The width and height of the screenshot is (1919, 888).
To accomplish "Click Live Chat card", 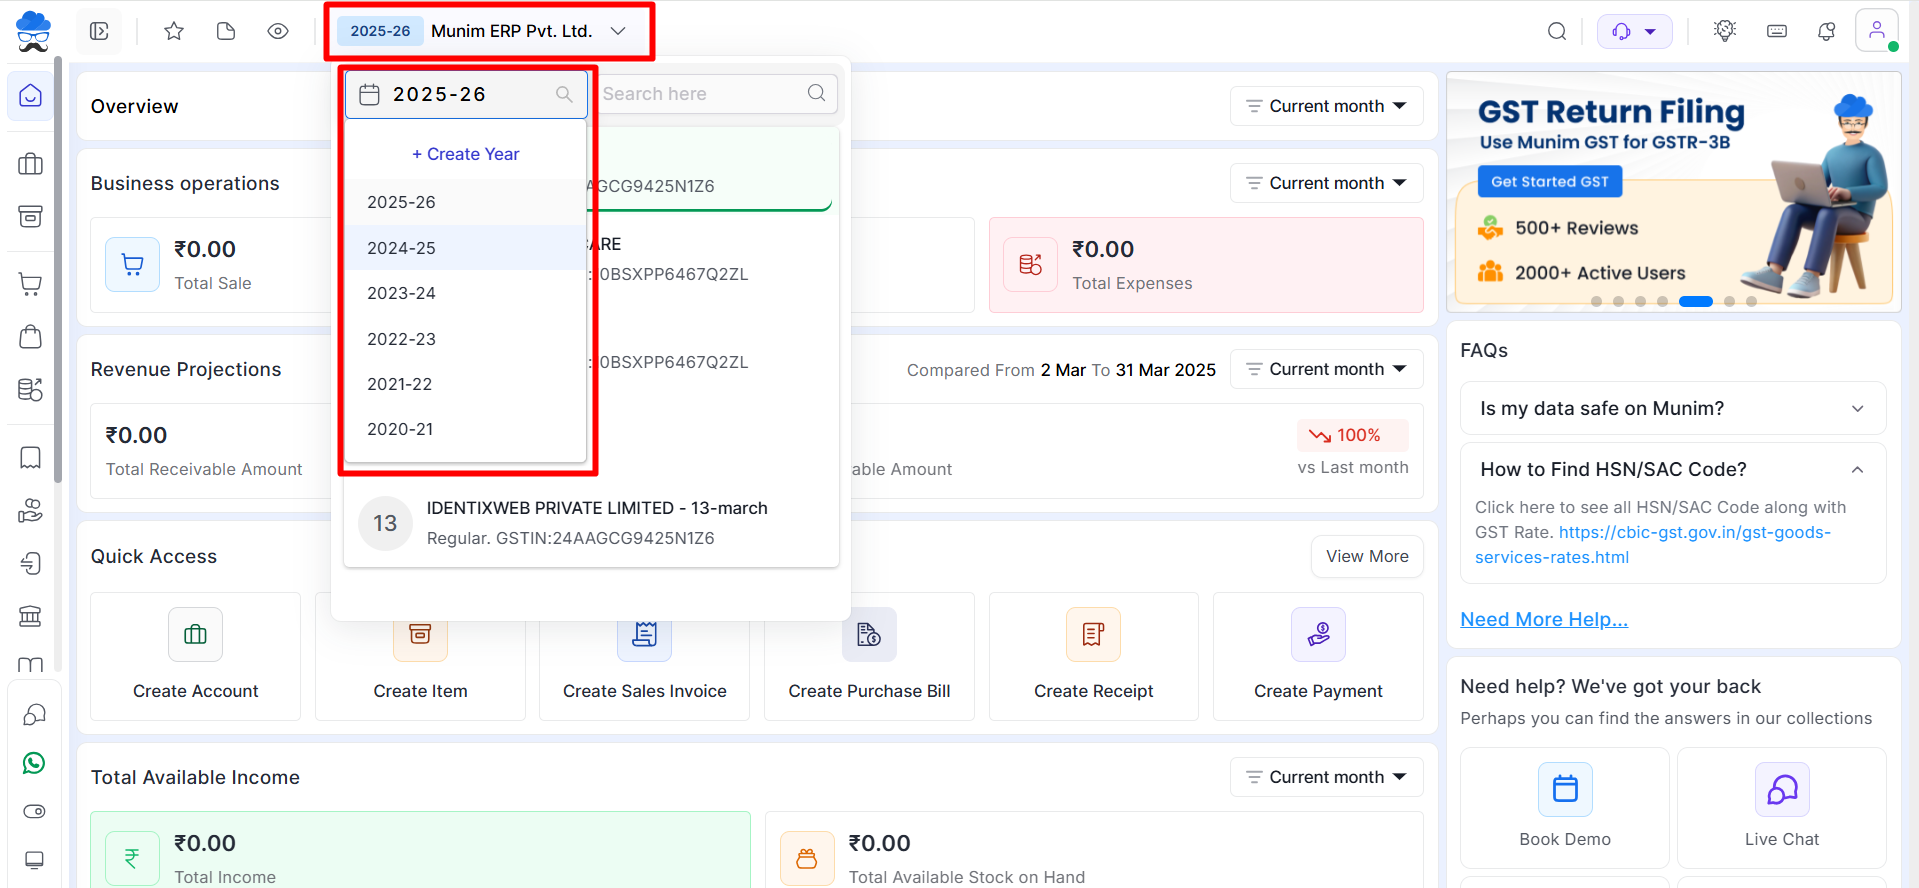I will click(x=1782, y=807).
